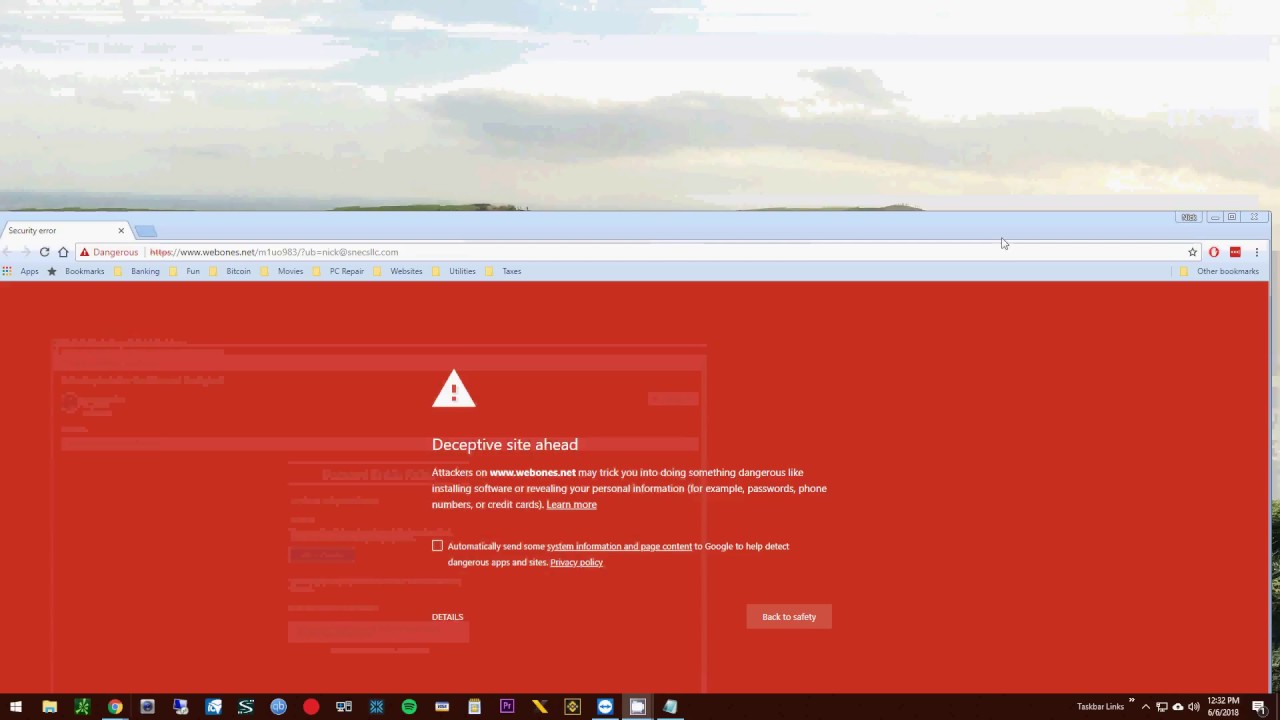Go to the Chrome home page icon

coord(63,252)
